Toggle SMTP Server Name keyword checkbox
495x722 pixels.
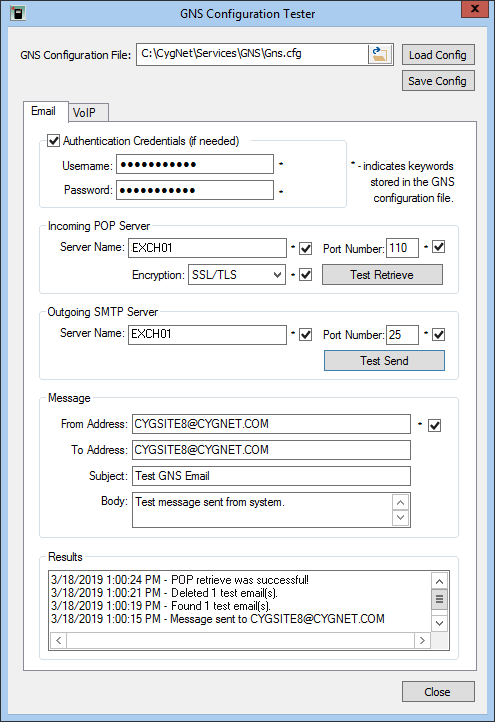[x=305, y=335]
